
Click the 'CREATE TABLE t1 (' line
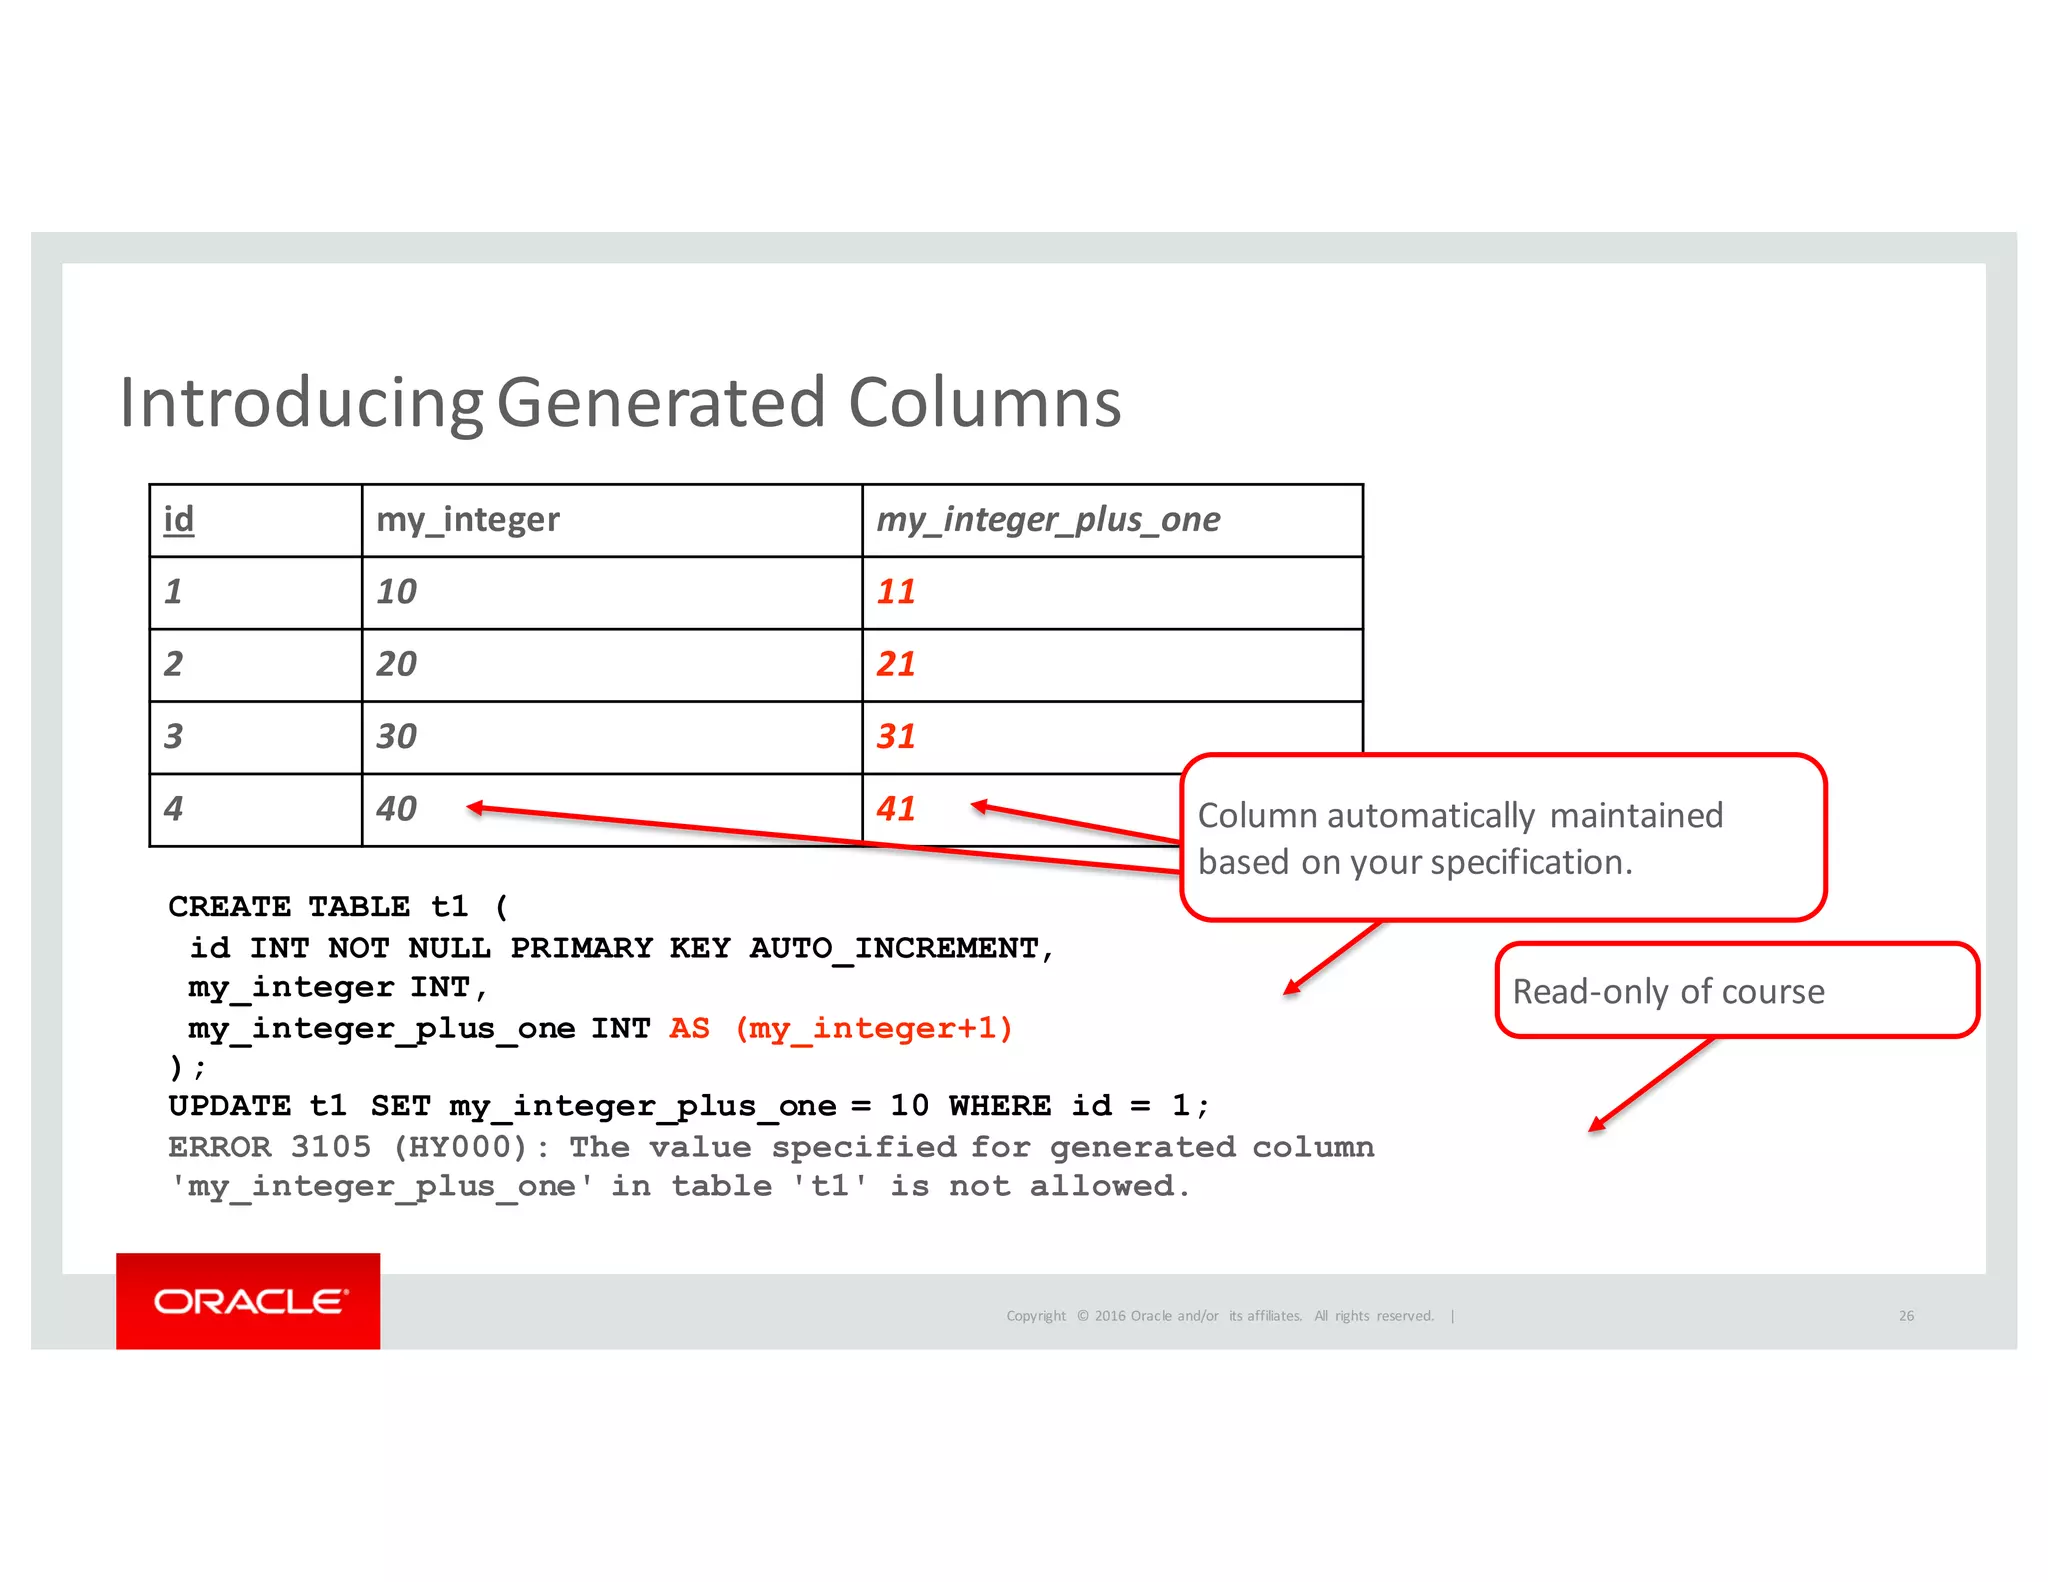point(338,906)
